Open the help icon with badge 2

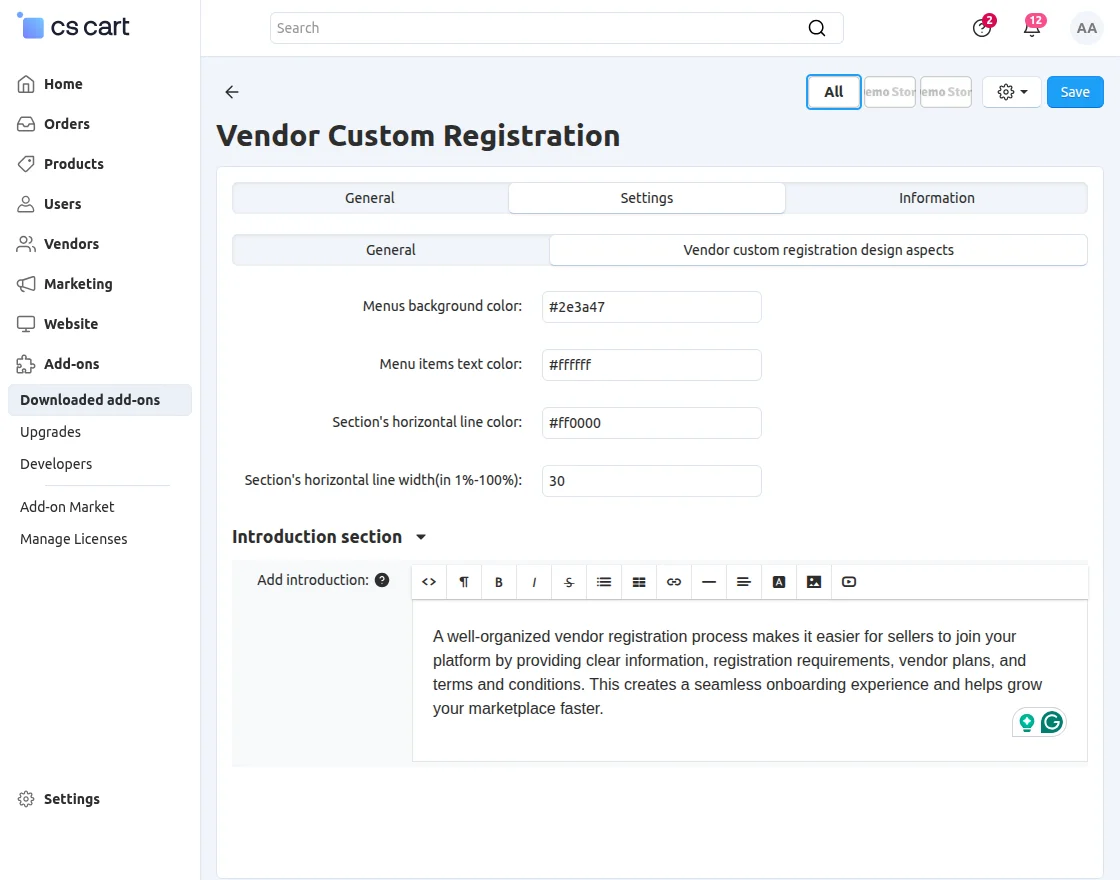[982, 28]
